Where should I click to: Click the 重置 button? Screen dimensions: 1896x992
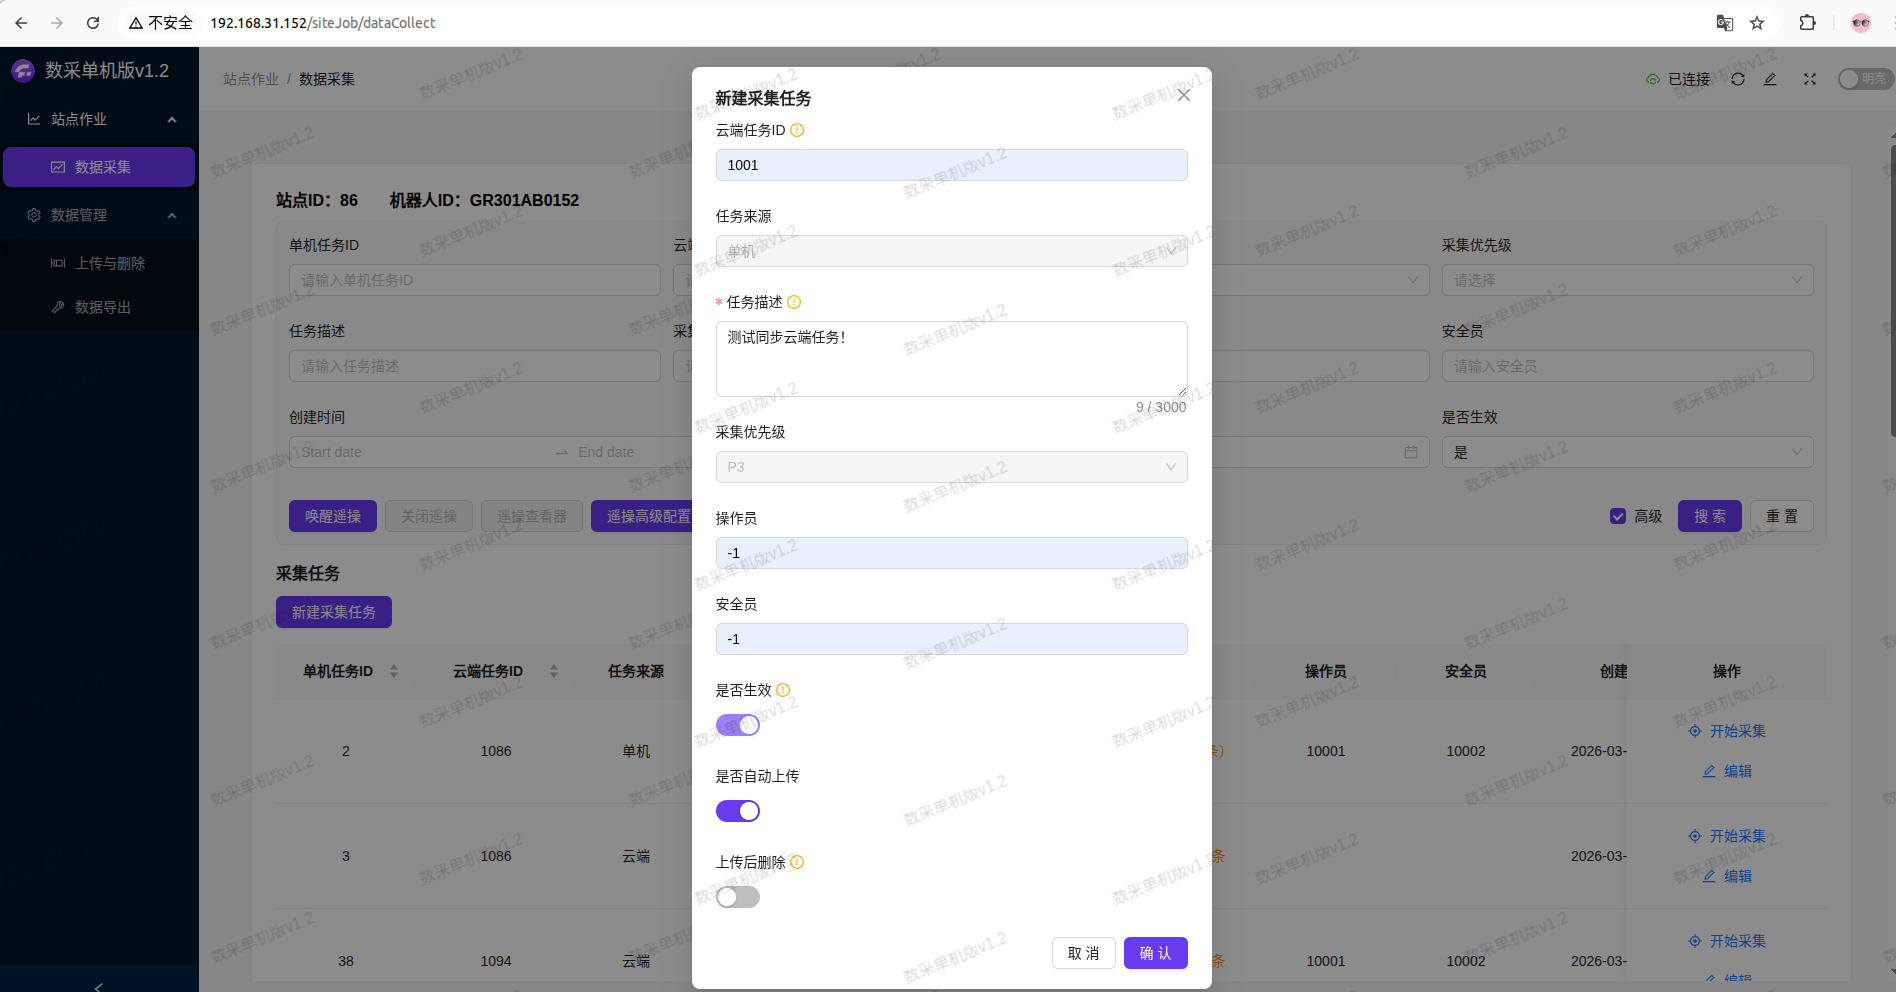coord(1781,516)
